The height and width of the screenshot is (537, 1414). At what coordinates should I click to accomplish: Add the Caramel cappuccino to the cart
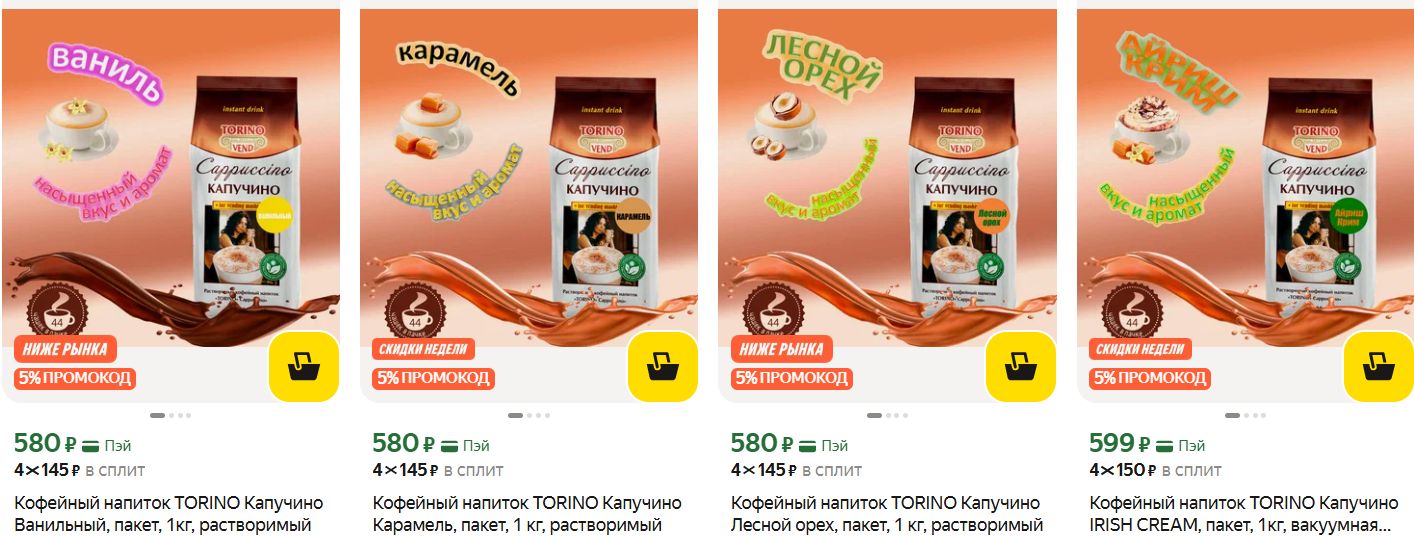pyautogui.click(x=662, y=366)
